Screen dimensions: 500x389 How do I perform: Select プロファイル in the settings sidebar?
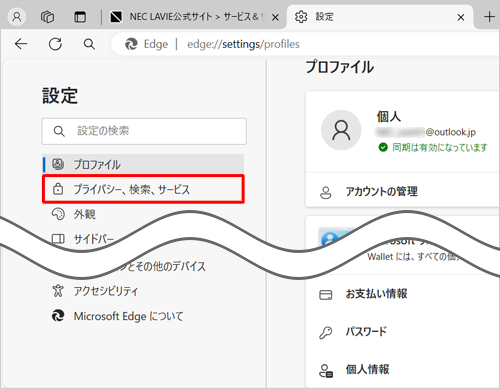coord(143,164)
